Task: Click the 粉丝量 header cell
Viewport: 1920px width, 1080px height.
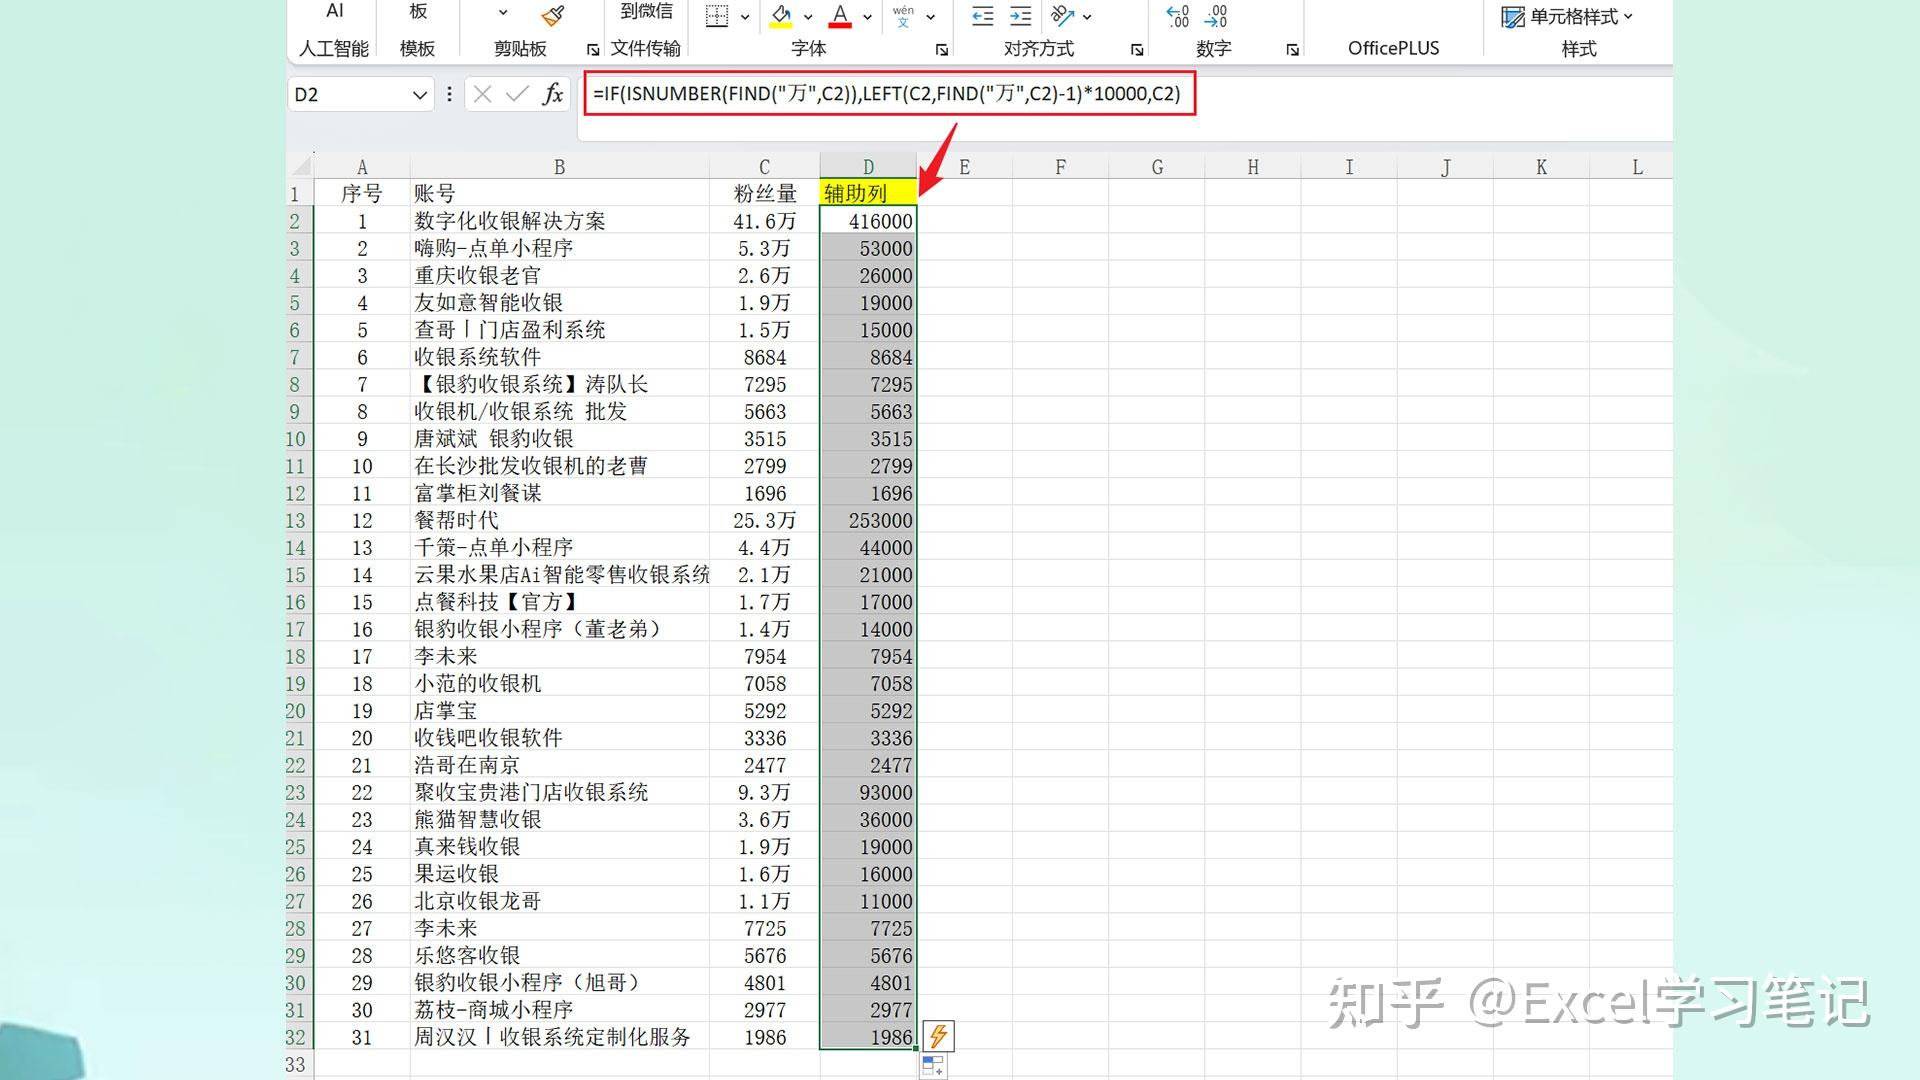Action: [x=765, y=193]
